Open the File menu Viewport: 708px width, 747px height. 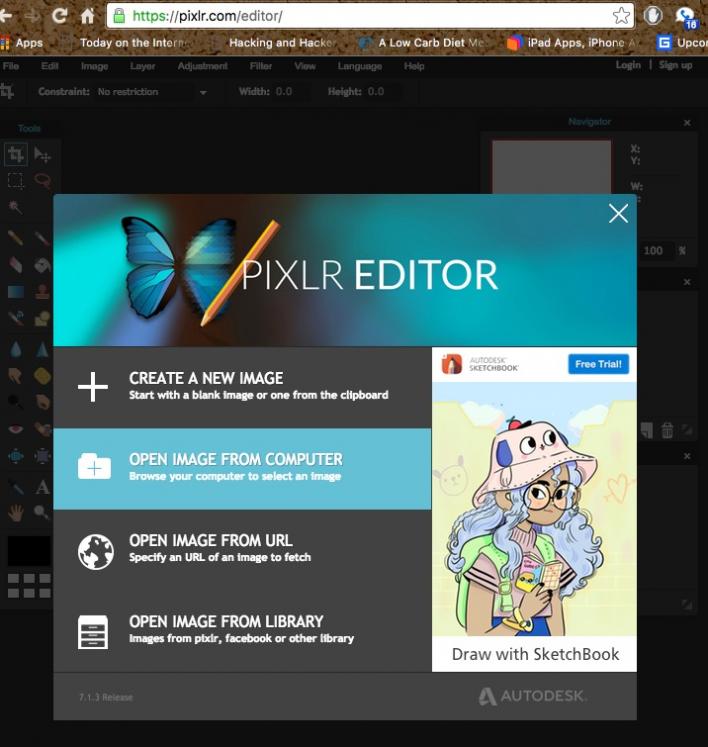coord(10,66)
